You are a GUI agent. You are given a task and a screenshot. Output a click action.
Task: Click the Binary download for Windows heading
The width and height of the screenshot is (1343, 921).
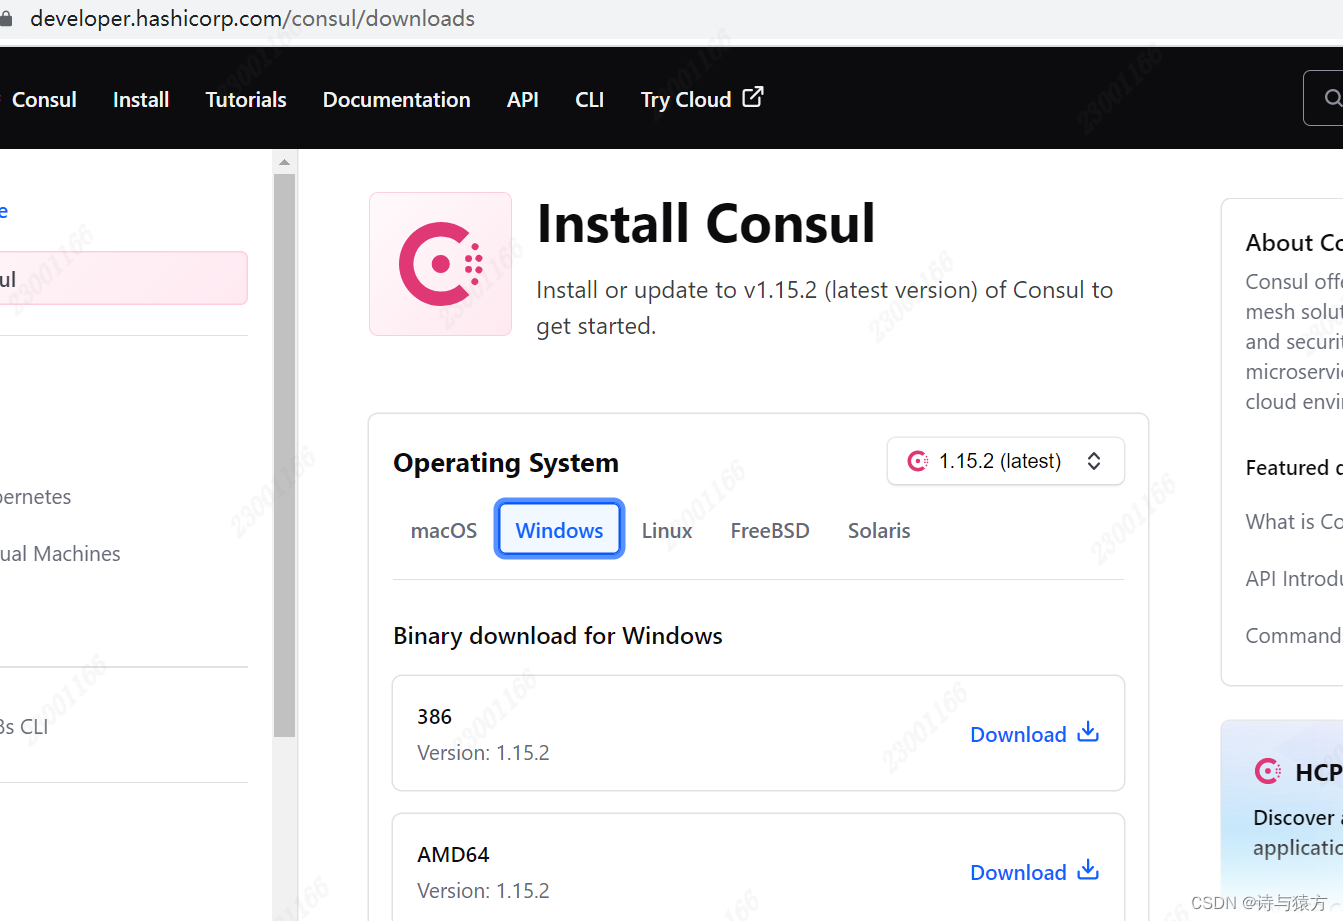(x=558, y=636)
